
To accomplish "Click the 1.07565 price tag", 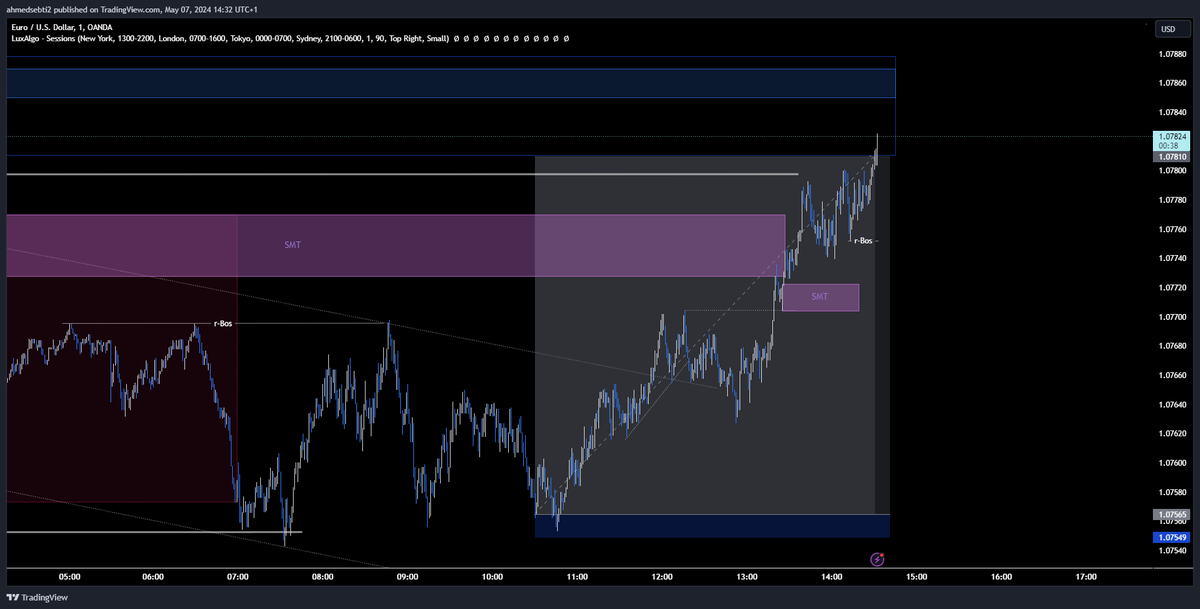I will pos(1171,515).
